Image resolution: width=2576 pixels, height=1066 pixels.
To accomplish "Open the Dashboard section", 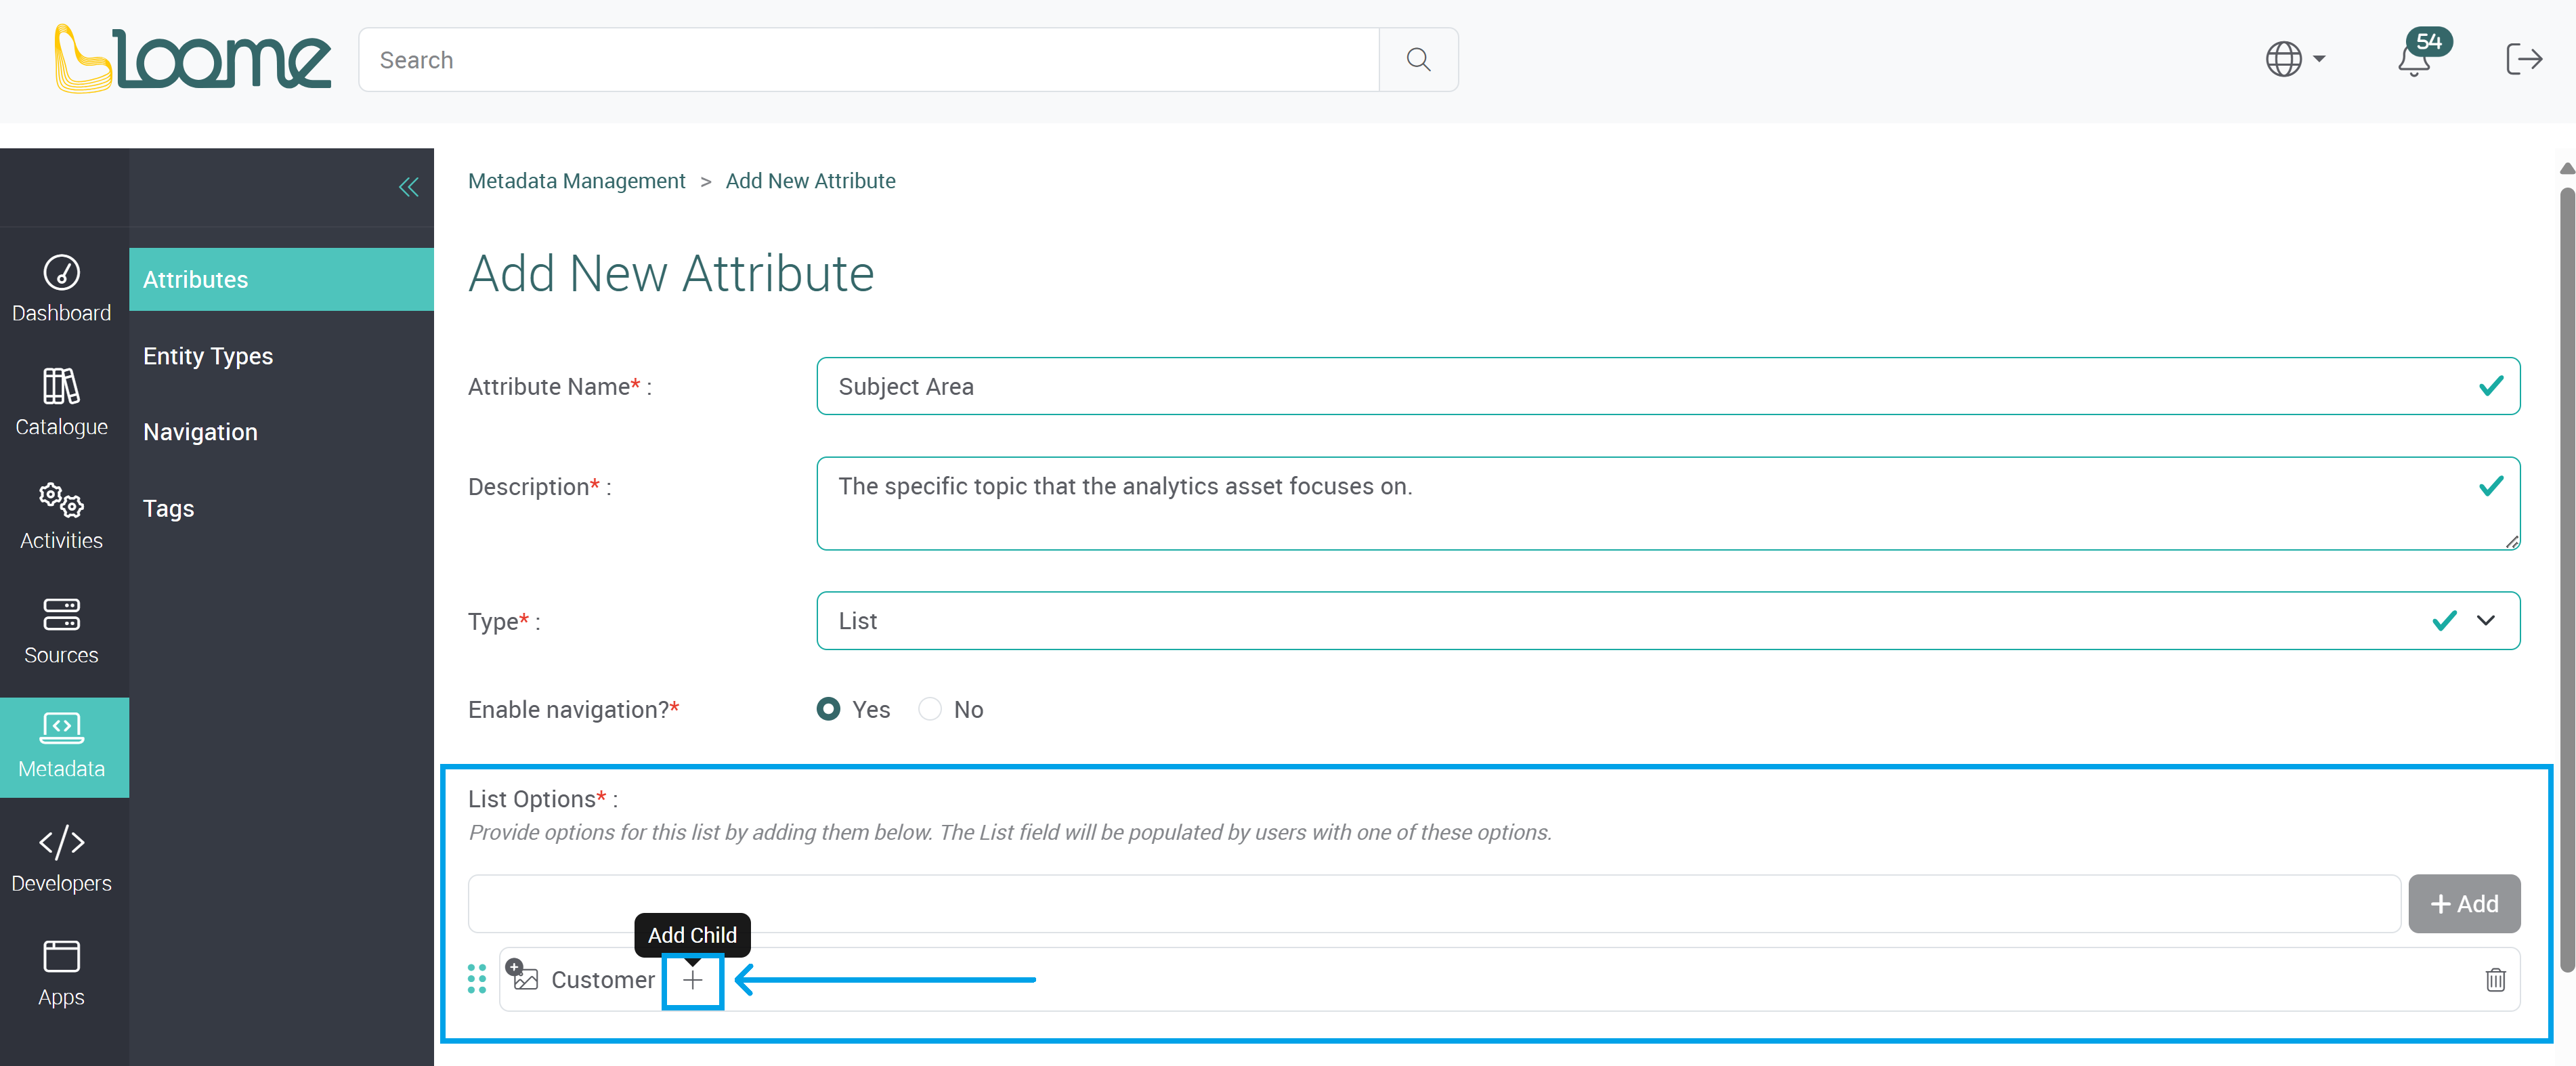I will coord(62,288).
